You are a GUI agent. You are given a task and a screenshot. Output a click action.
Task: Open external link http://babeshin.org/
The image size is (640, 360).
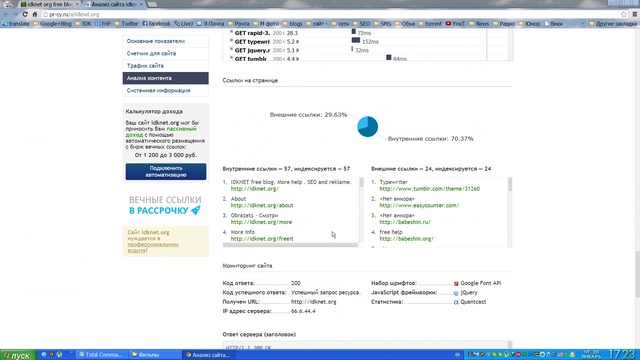tap(407, 239)
